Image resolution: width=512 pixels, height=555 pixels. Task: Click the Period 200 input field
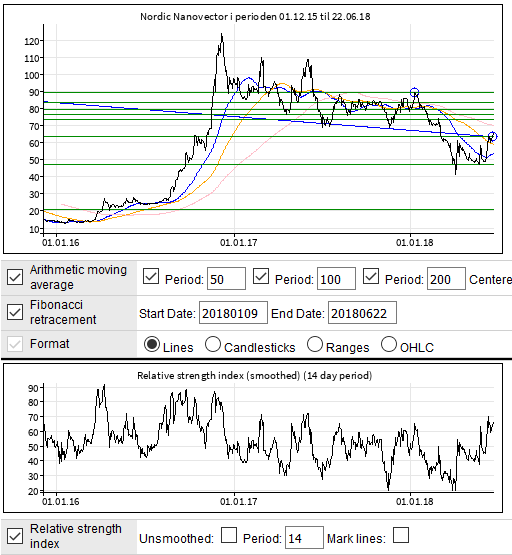(x=446, y=279)
